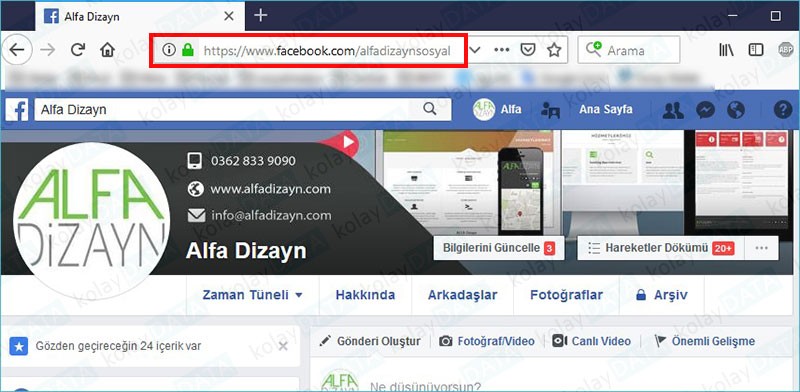Expand the Zaman Tüneli dropdown tab

pos(253,295)
